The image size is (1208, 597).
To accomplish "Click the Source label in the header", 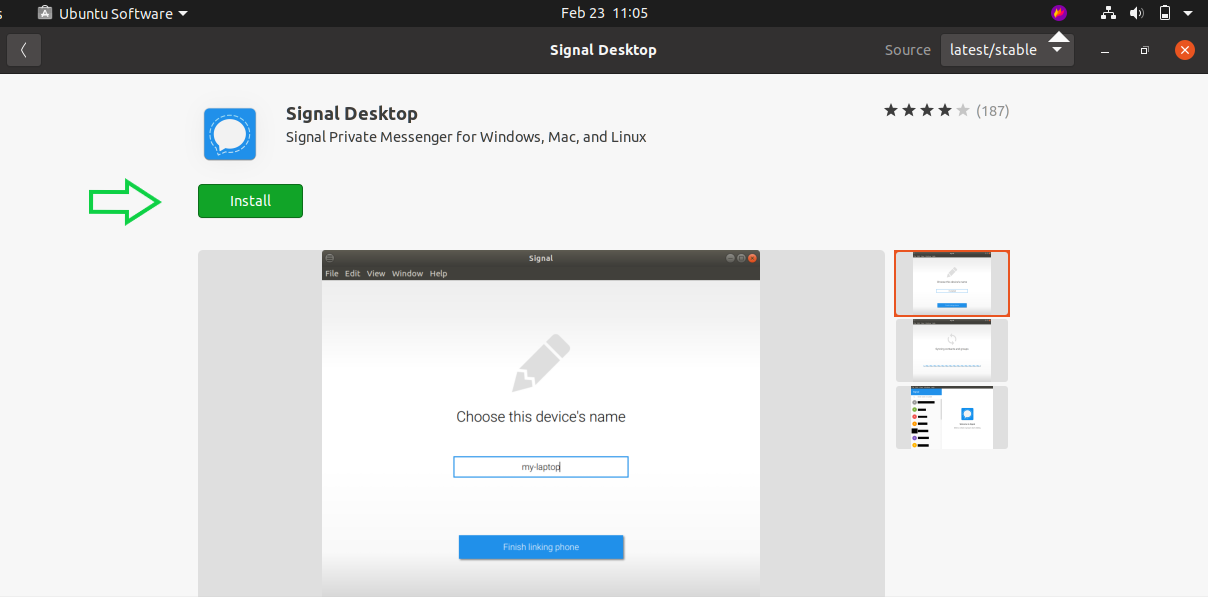I will pyautogui.click(x=908, y=50).
